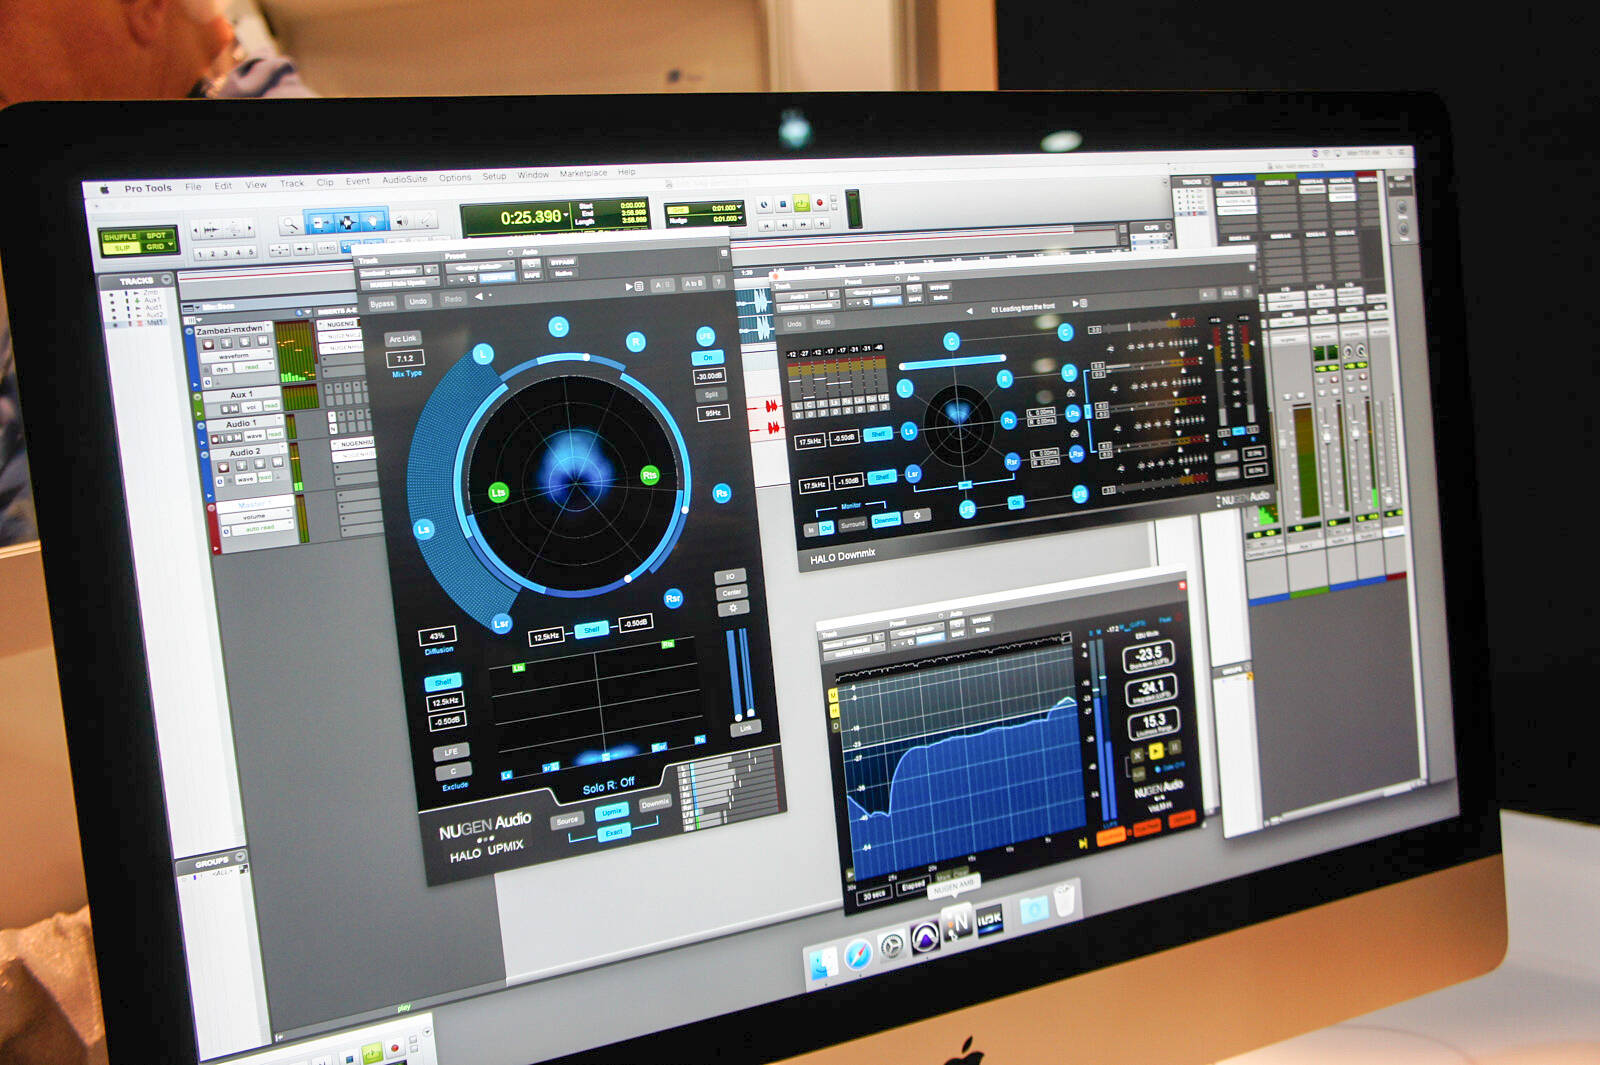Toggle LFE On button in Halo Upmix
The height and width of the screenshot is (1065, 1600).
click(x=707, y=357)
